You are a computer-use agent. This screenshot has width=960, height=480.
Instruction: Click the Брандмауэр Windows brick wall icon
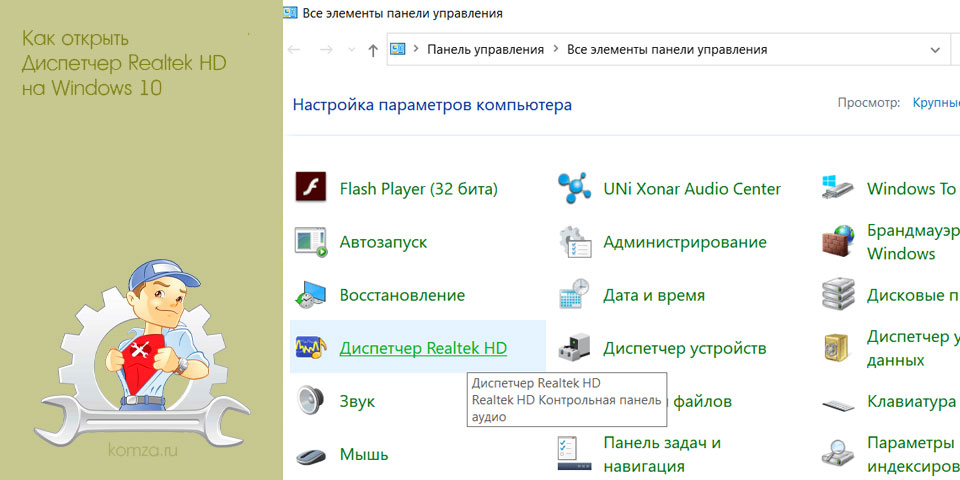[x=838, y=241]
